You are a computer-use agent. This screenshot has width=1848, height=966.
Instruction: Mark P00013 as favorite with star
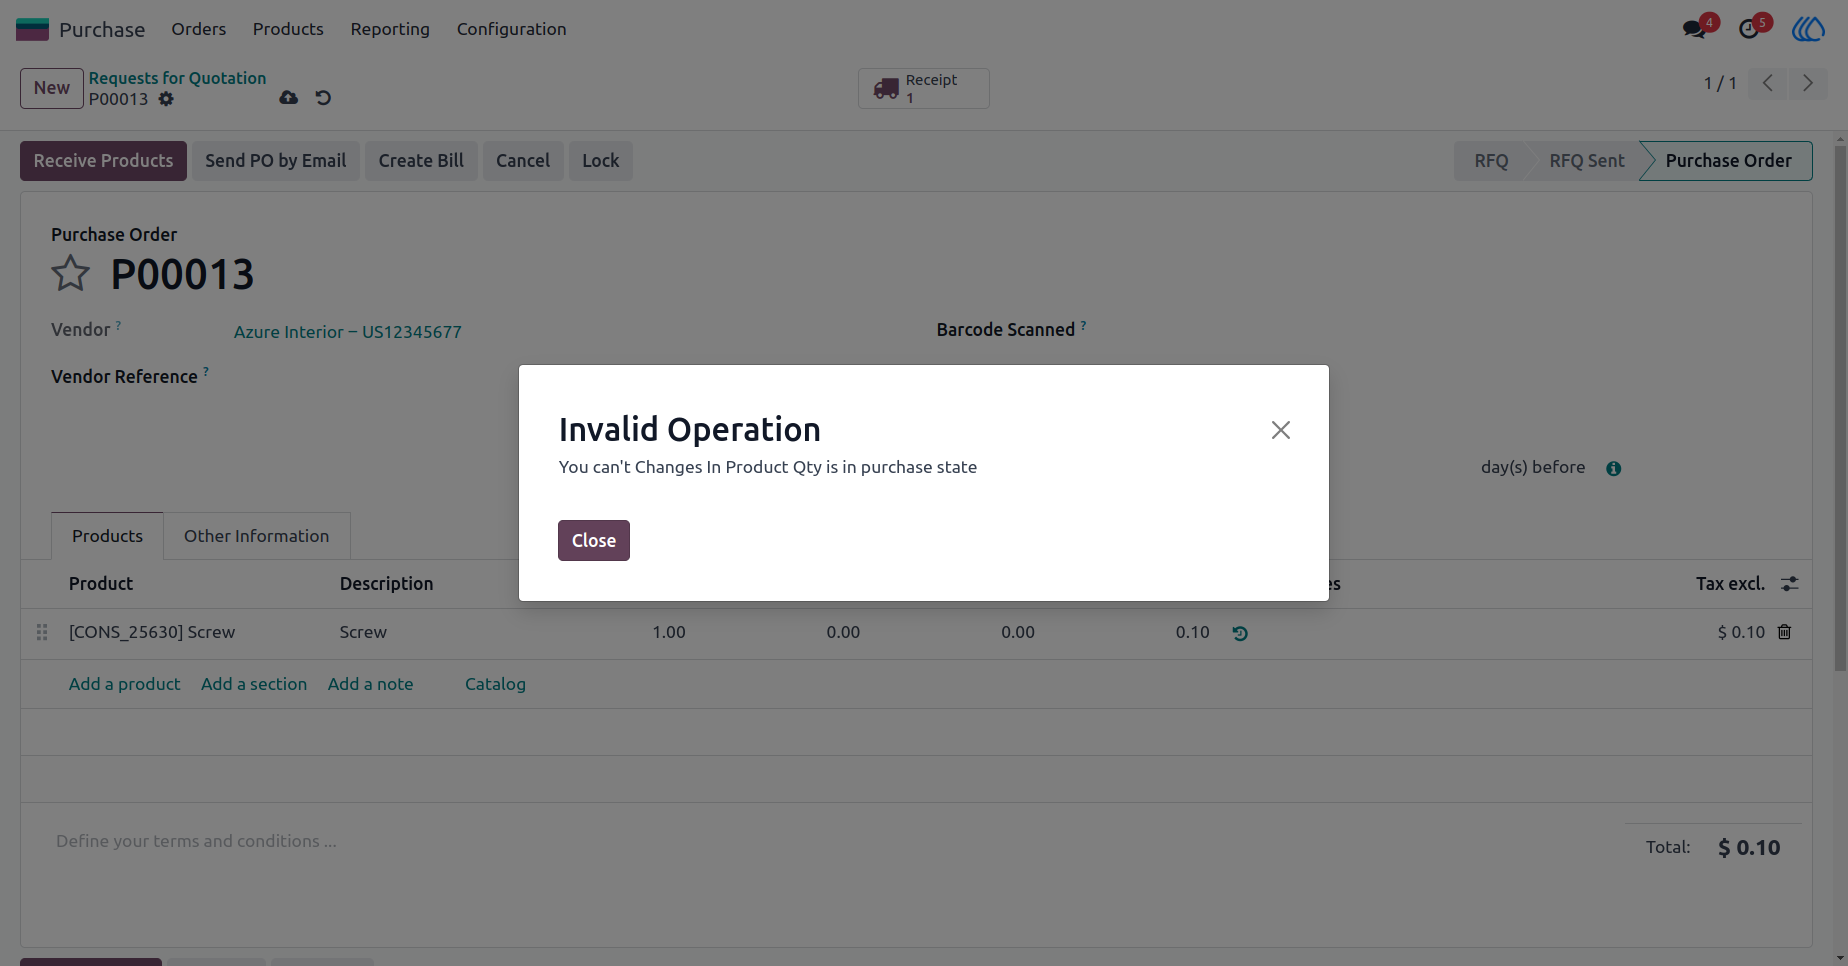pos(70,273)
